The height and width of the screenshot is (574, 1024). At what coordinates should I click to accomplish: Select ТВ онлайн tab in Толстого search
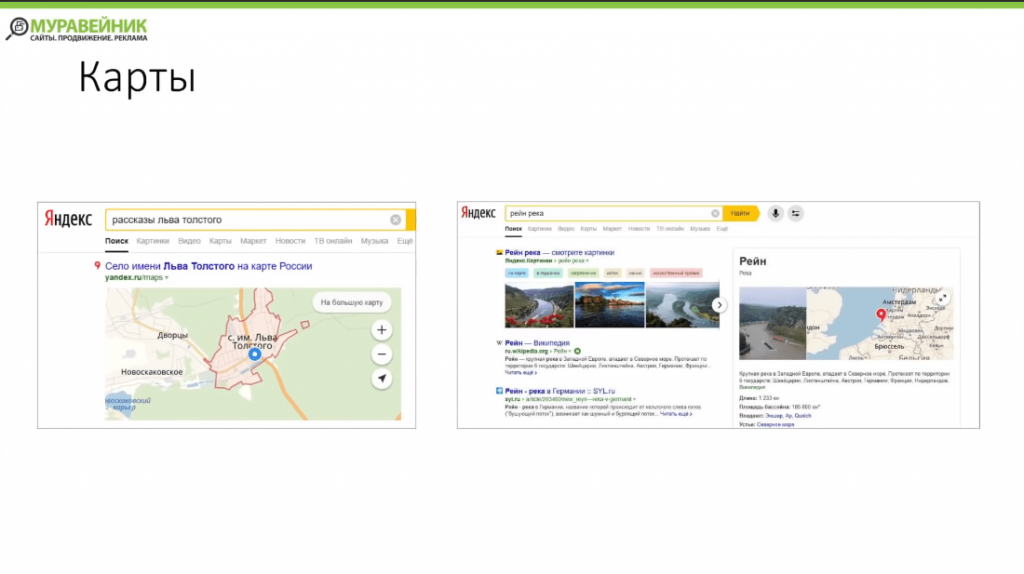pyautogui.click(x=333, y=241)
